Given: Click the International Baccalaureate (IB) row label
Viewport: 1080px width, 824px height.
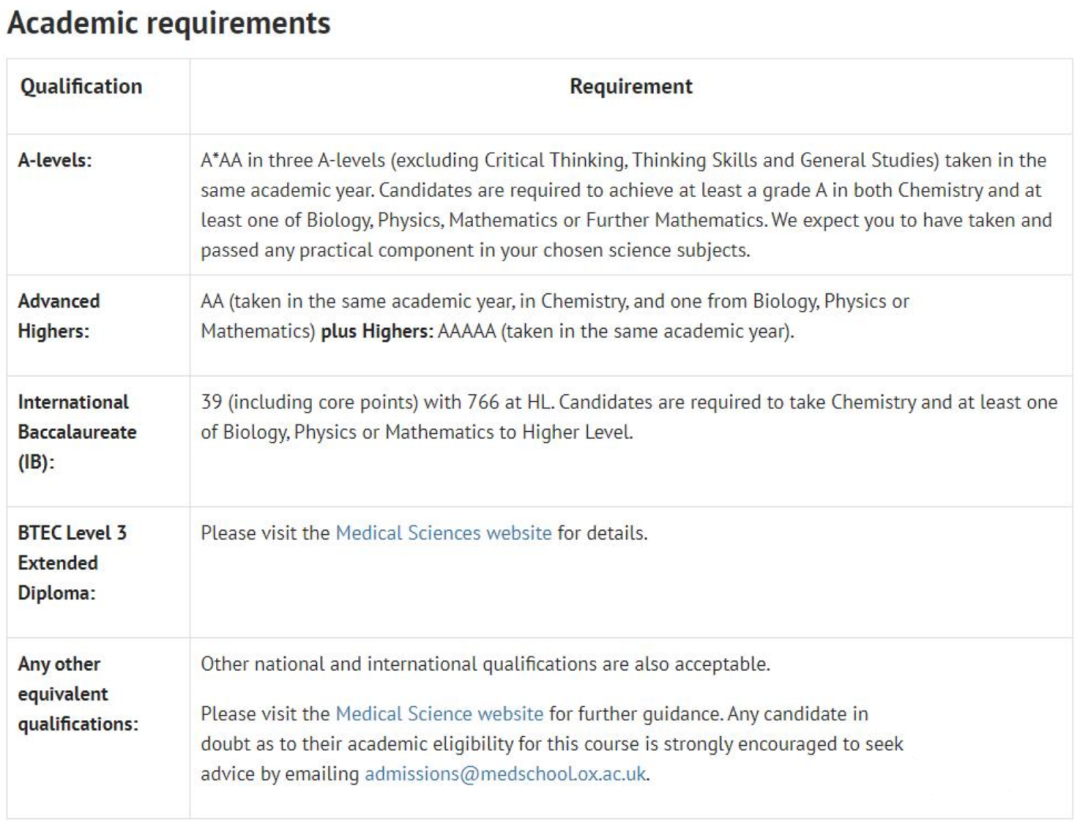Looking at the screenshot, I should [77, 432].
